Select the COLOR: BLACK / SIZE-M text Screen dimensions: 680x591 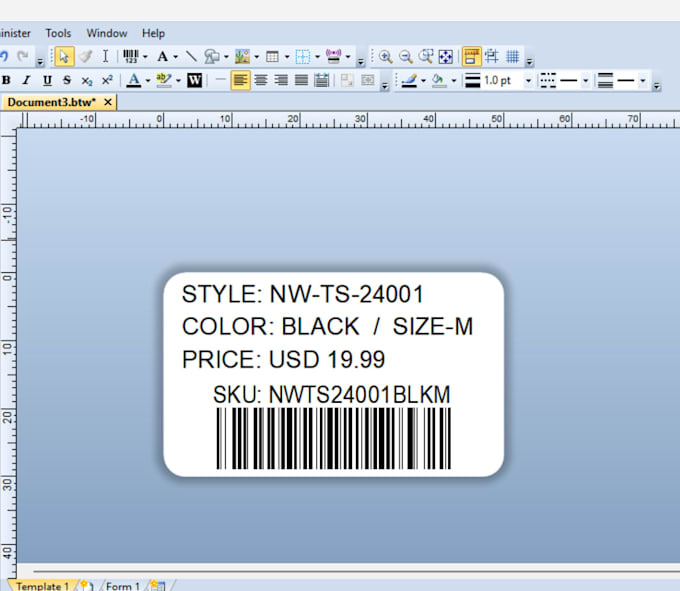point(327,326)
